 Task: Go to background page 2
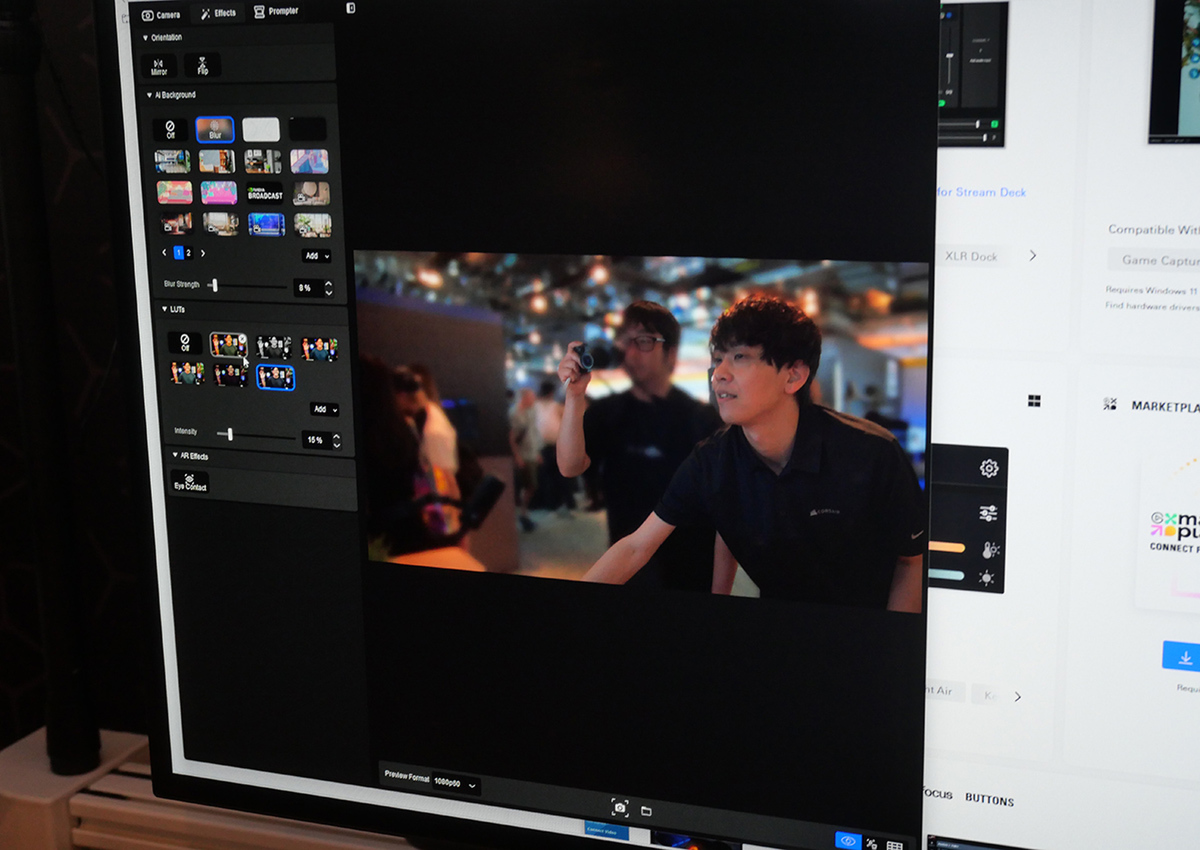189,253
